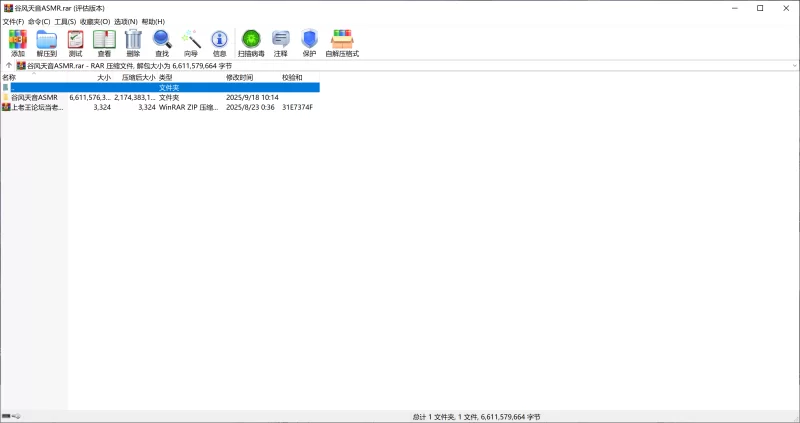Screen dimensions: 800x423
Task: Click the 添加 (Add) toolbar icon
Action: click(x=18, y=43)
